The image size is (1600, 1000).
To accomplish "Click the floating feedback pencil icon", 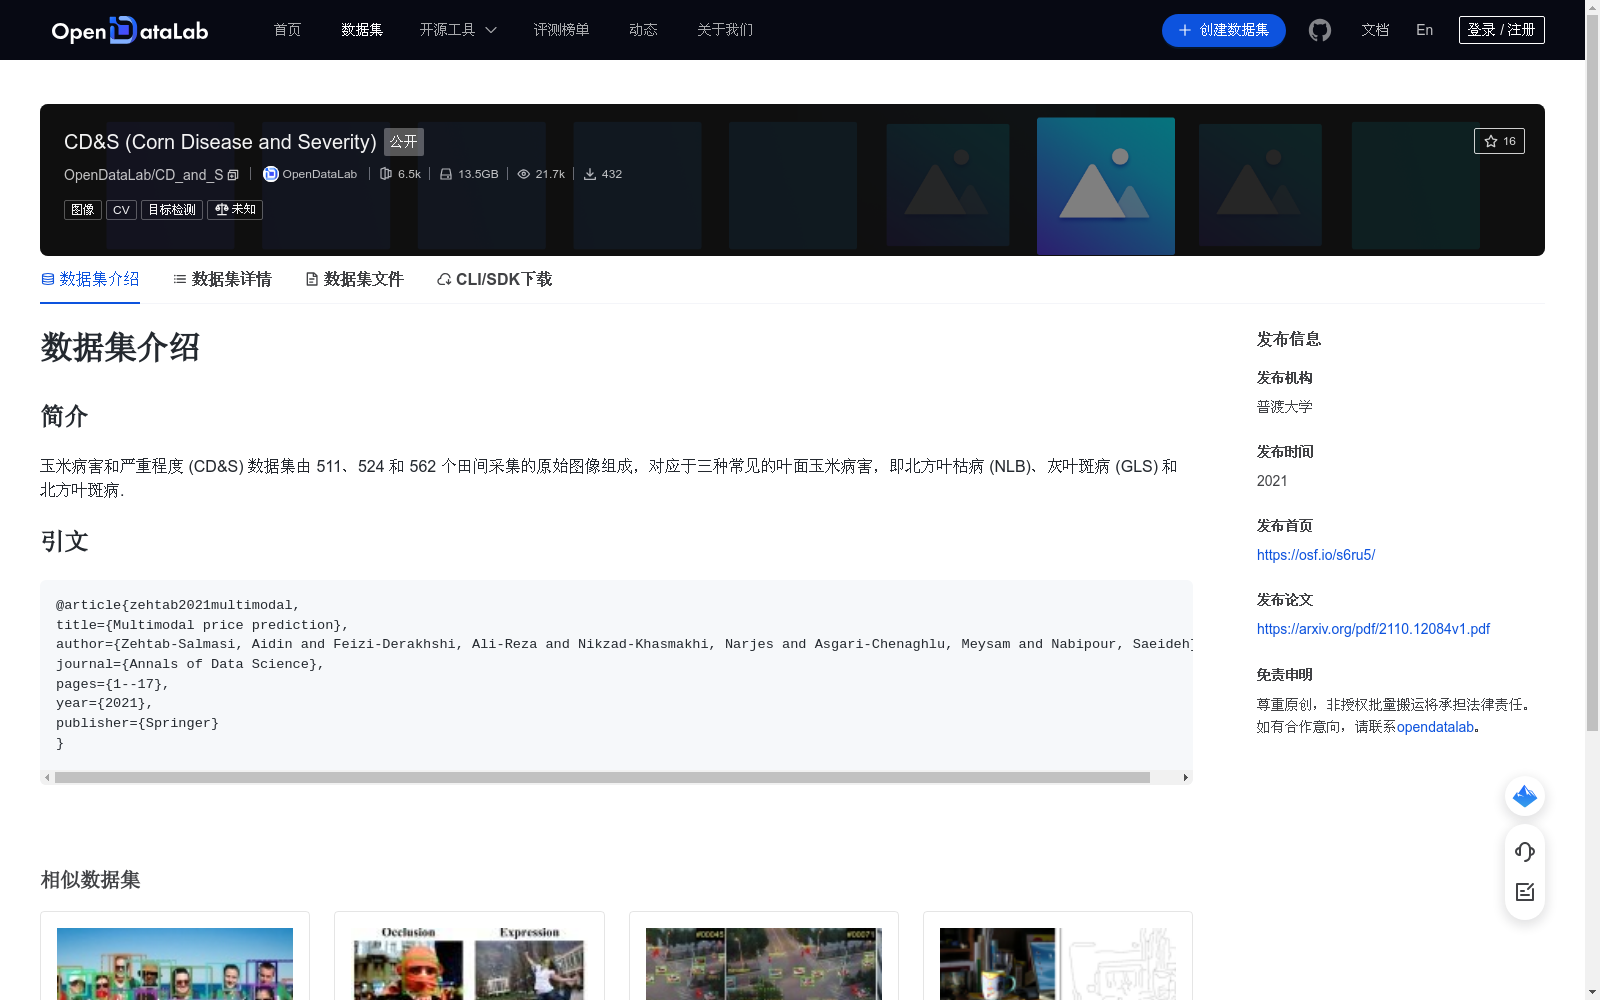I will click(1524, 892).
